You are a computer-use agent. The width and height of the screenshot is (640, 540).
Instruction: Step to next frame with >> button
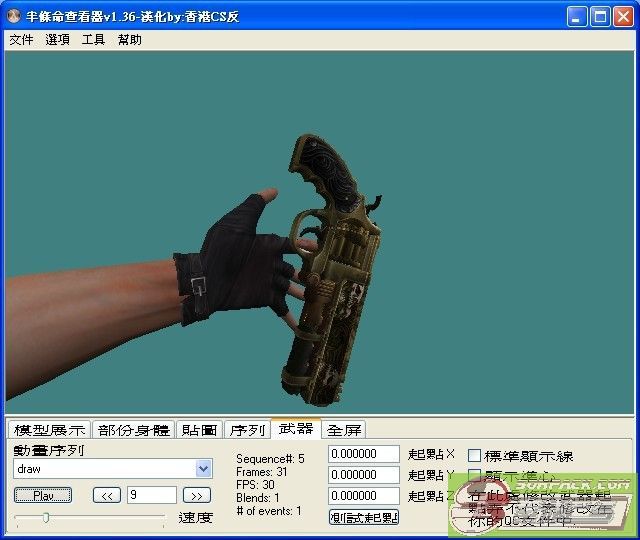click(x=198, y=495)
